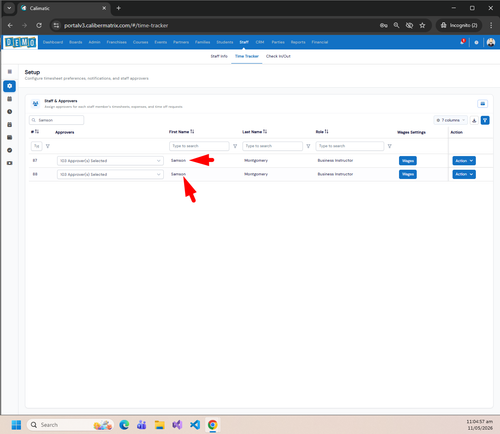Expand approvers dropdown for row 88
The height and width of the screenshot is (434, 500).
(110, 174)
